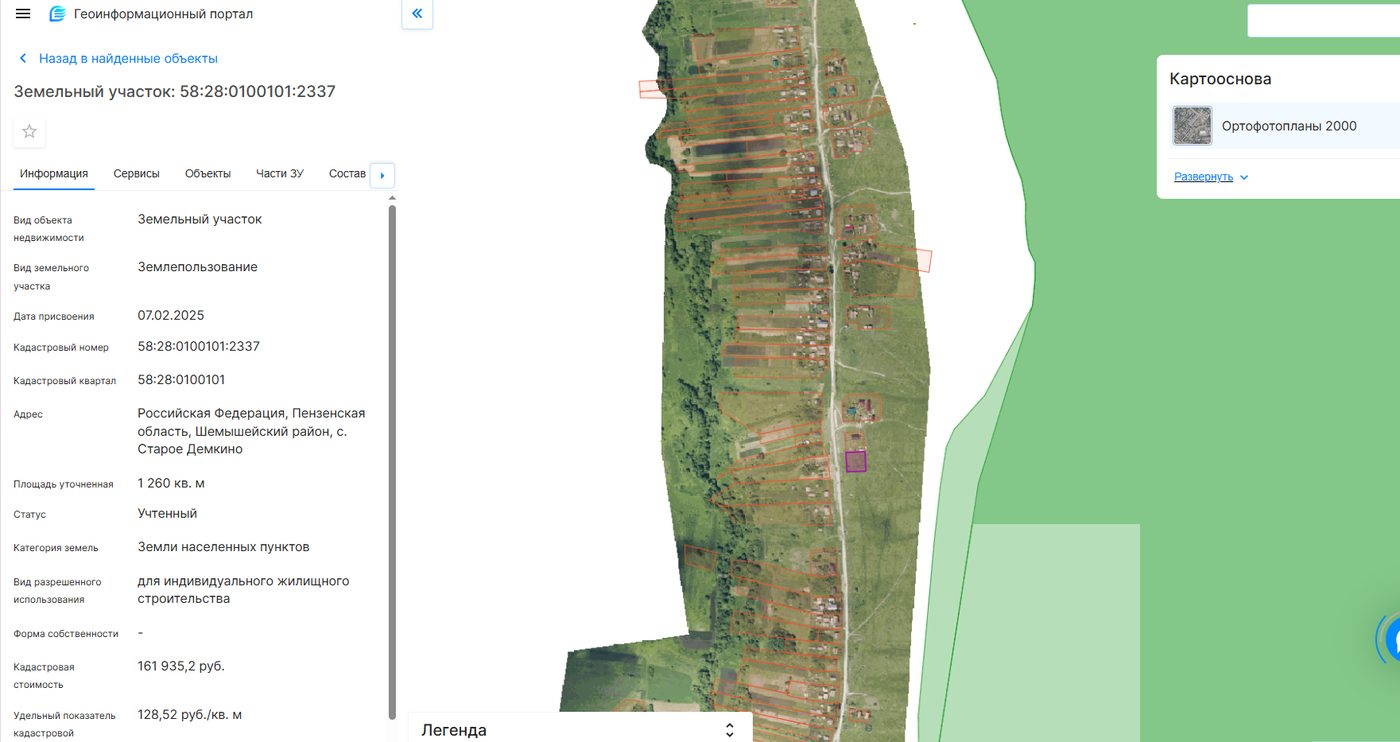Go back with arrow to найденные объекты
The height and width of the screenshot is (742, 1400).
coord(23,59)
